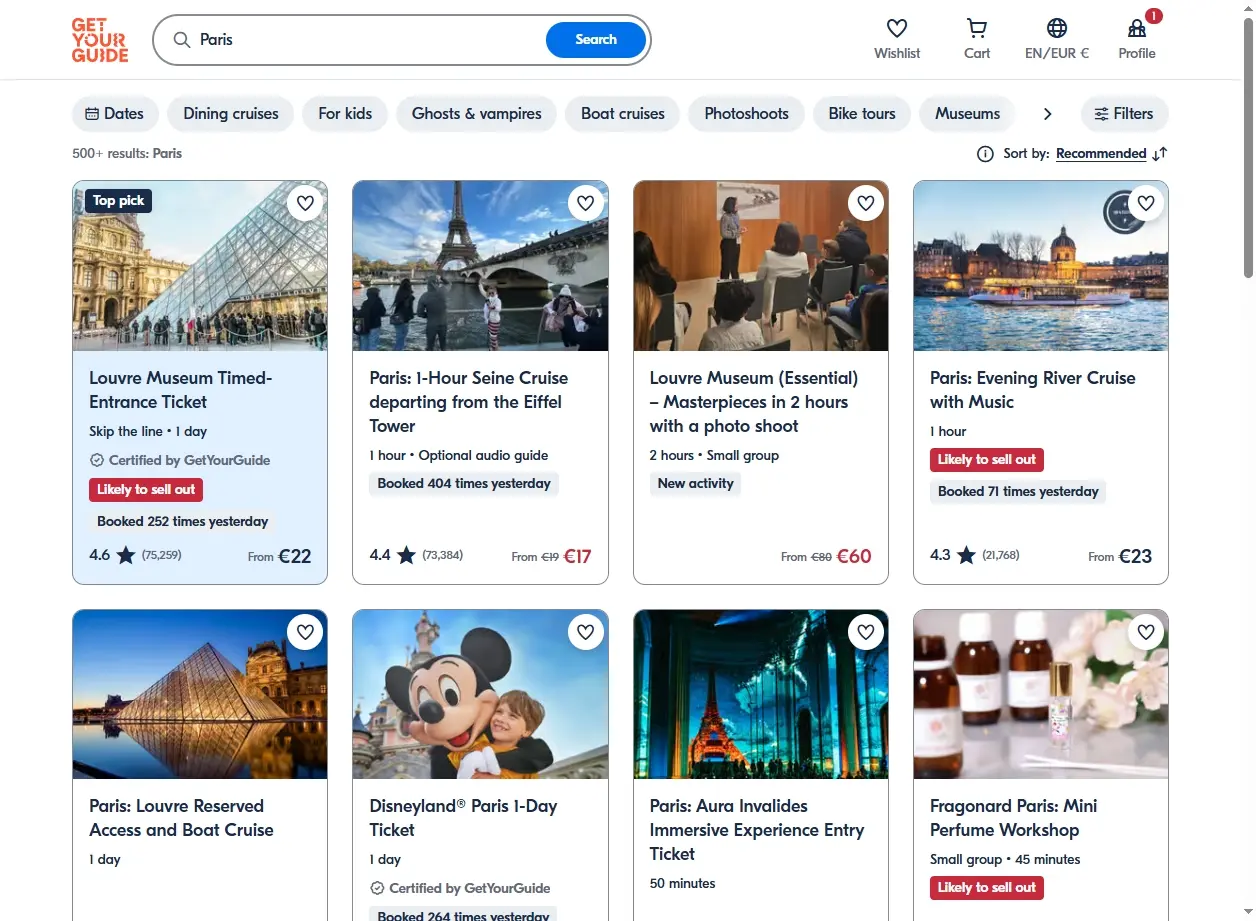Open the Profile icon

[x=1137, y=28]
